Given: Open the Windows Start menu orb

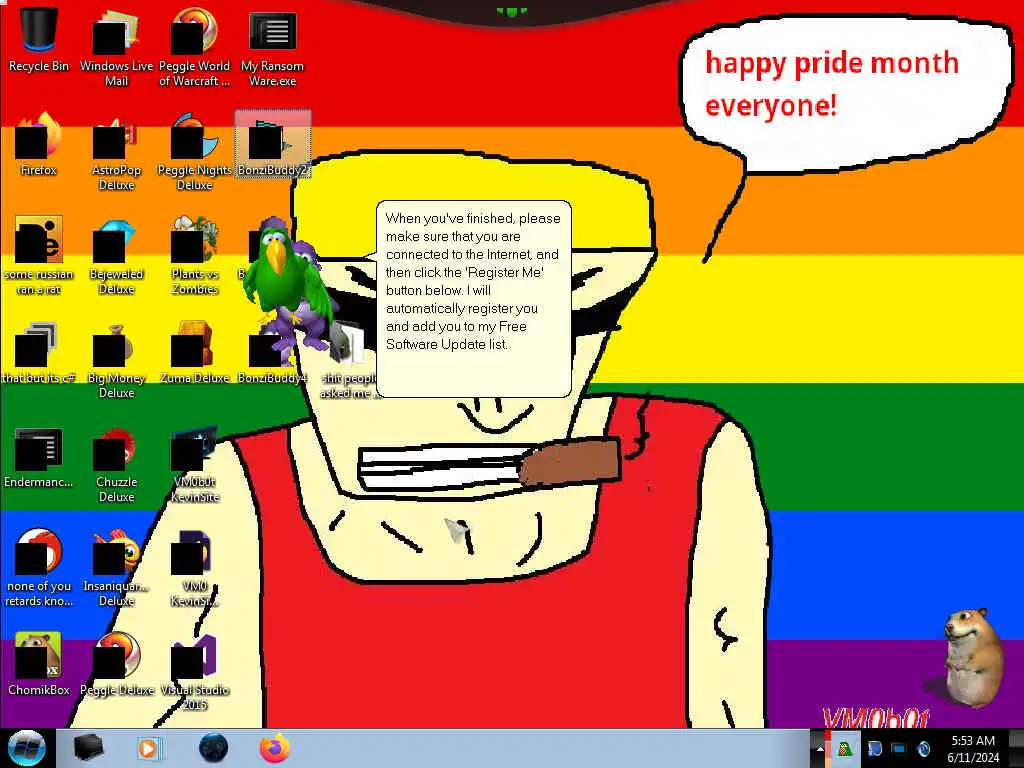Looking at the screenshot, I should tap(26, 748).
